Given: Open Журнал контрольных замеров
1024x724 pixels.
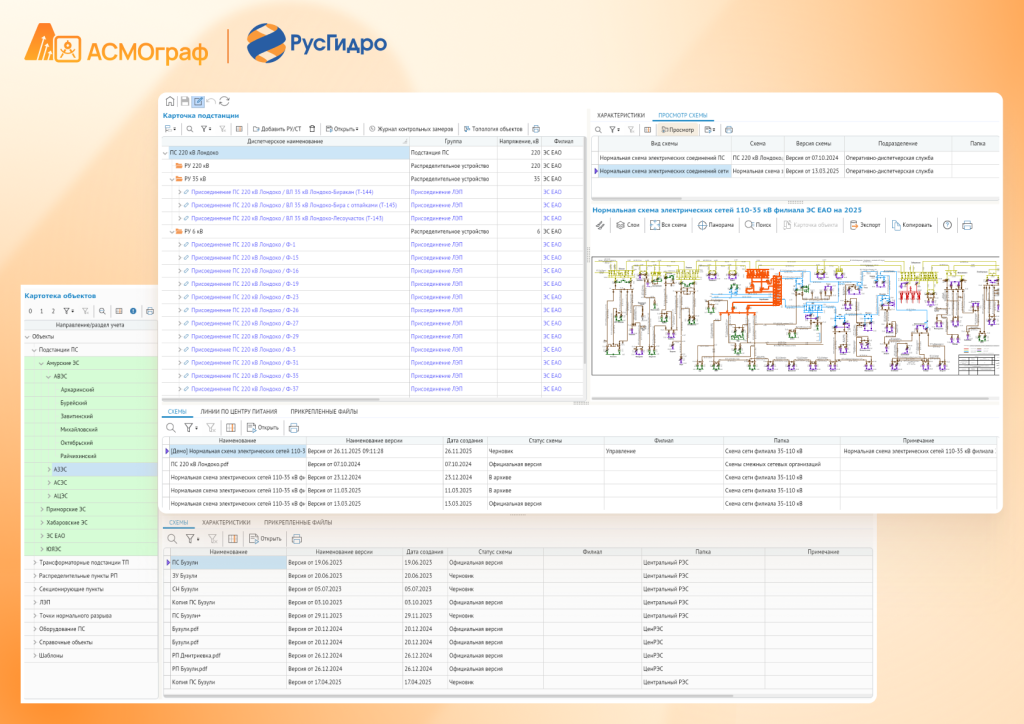Looking at the screenshot, I should [x=412, y=129].
